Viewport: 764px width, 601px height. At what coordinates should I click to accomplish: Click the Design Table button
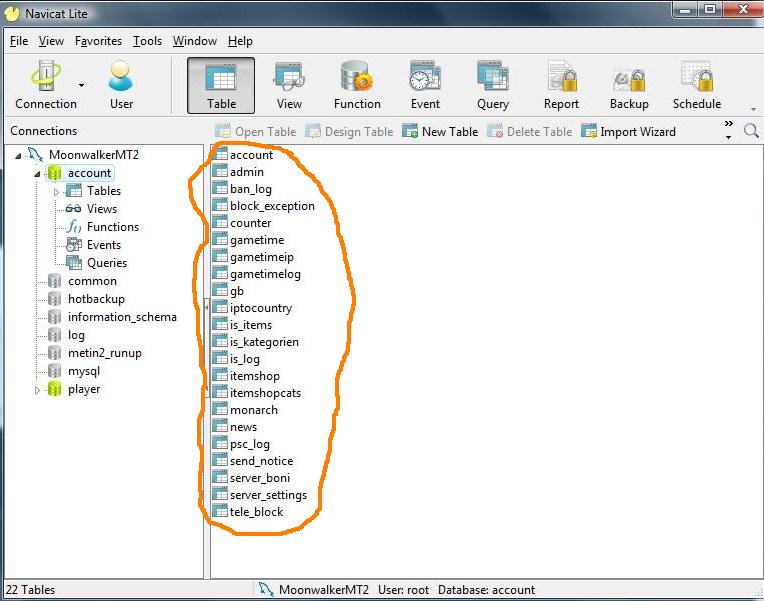(349, 132)
